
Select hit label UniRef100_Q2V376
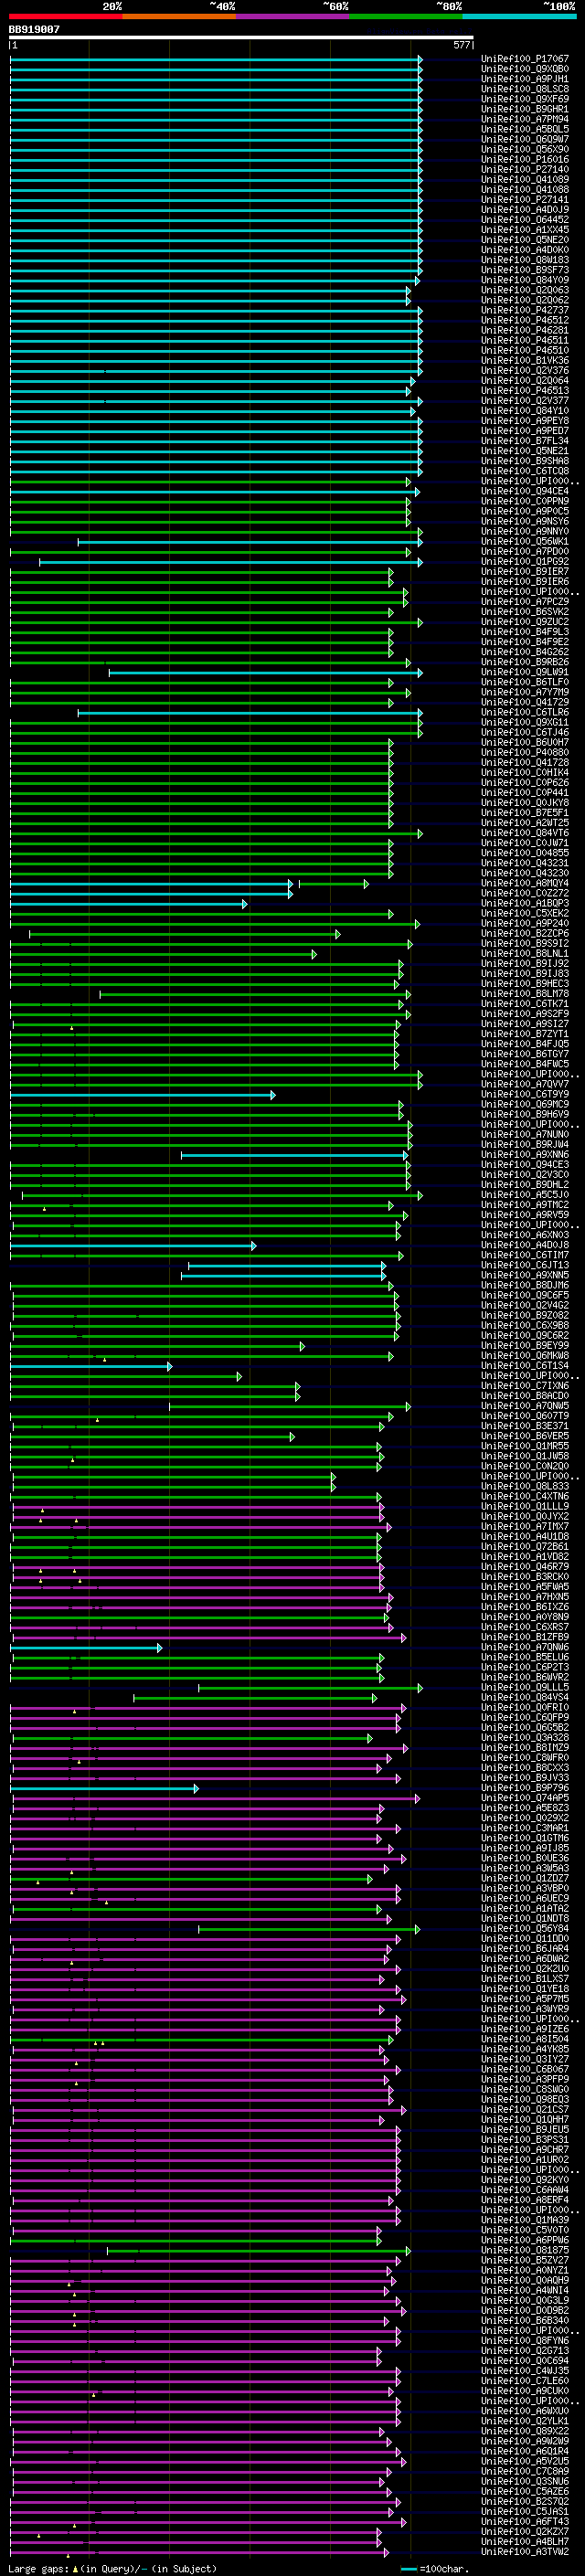(x=525, y=370)
